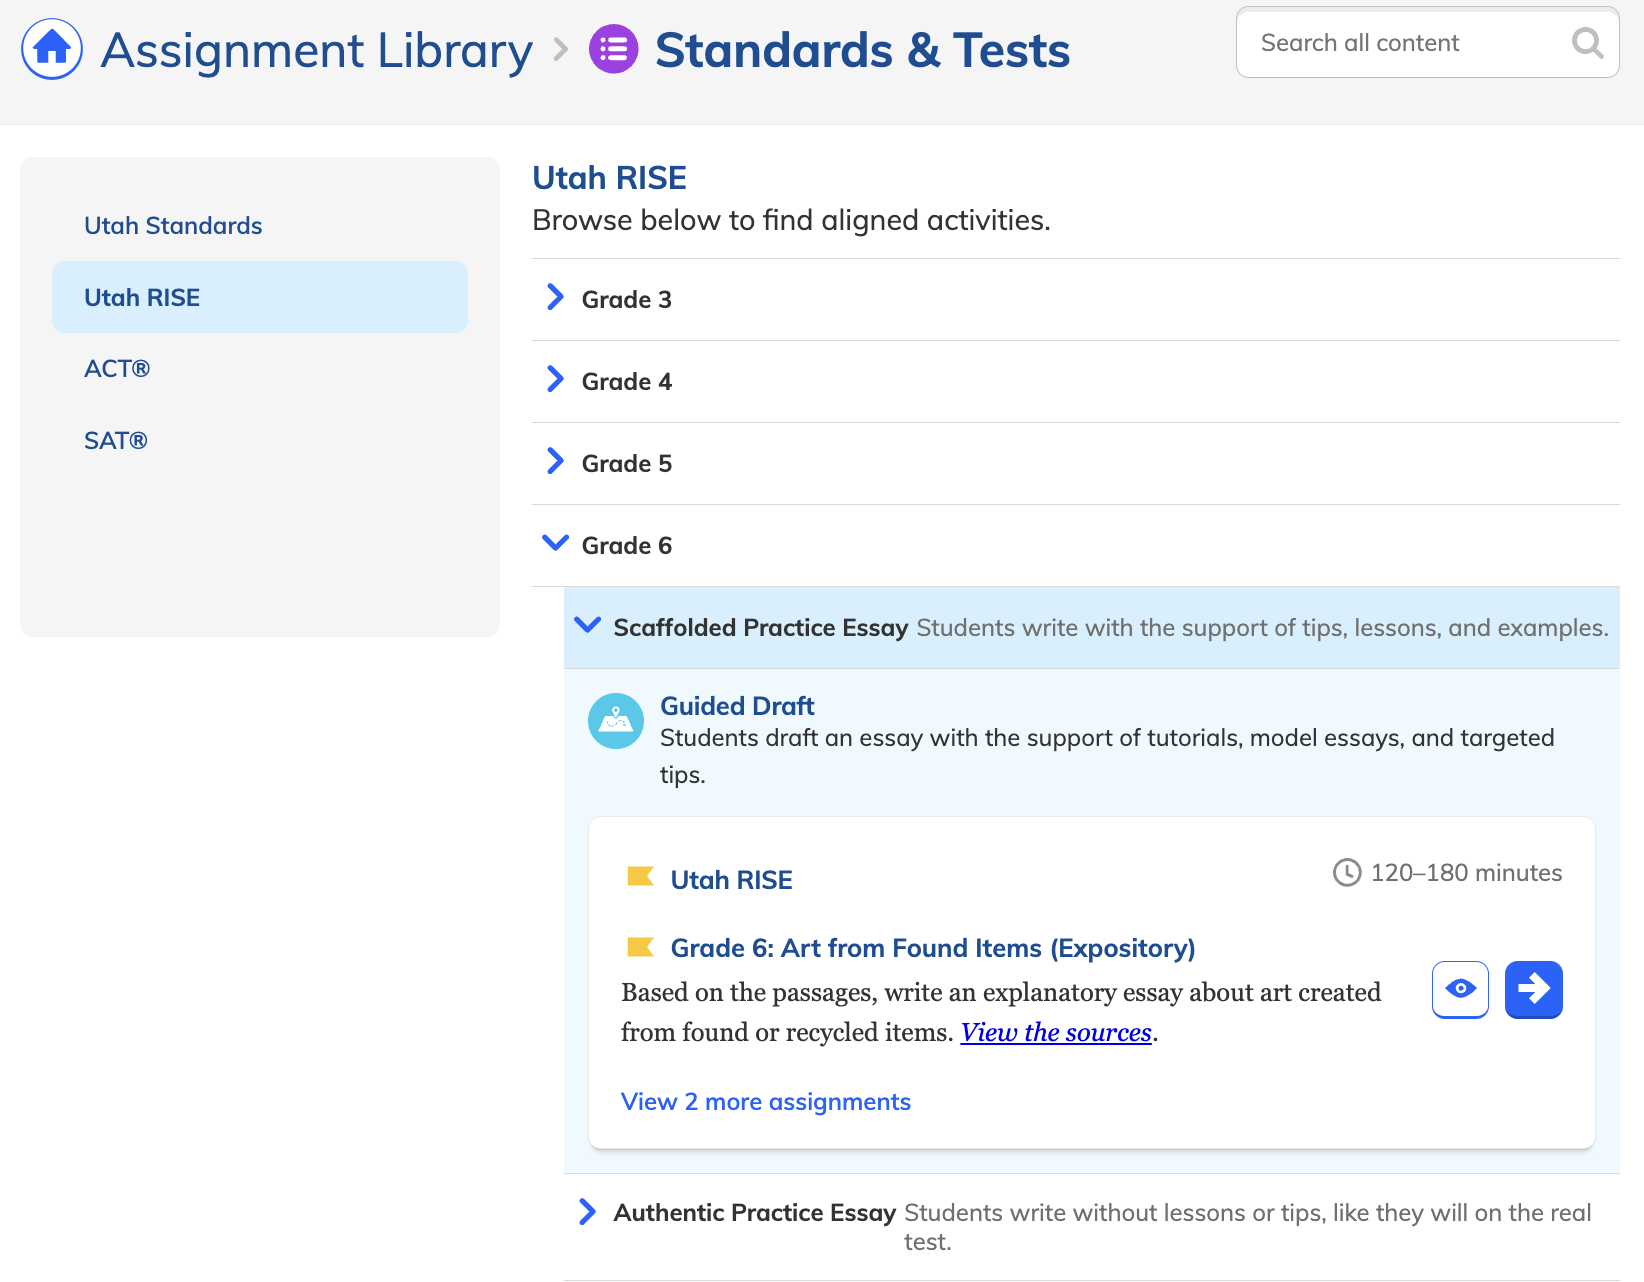Viewport: 1644px width, 1282px height.
Task: Select Utah RISE in the sidebar
Action: [x=260, y=297]
